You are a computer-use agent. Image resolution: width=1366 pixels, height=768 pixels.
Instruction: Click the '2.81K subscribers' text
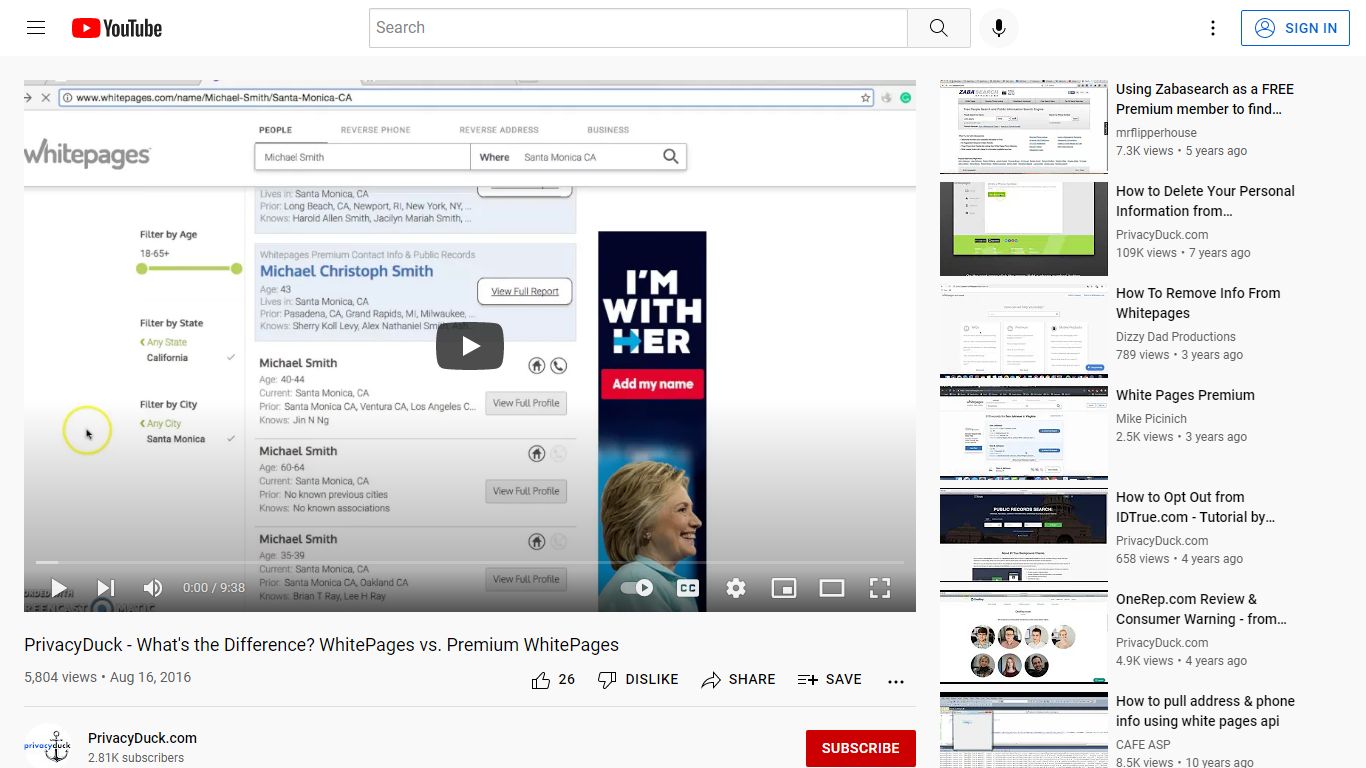click(x=136, y=758)
